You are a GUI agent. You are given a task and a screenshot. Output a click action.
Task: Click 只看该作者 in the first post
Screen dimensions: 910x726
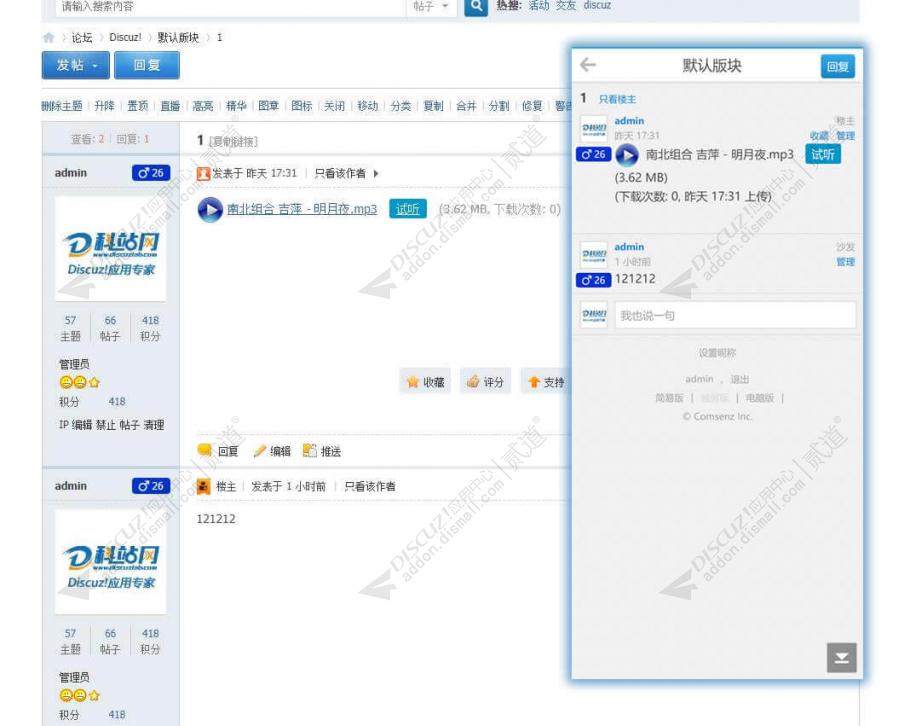[x=340, y=174]
